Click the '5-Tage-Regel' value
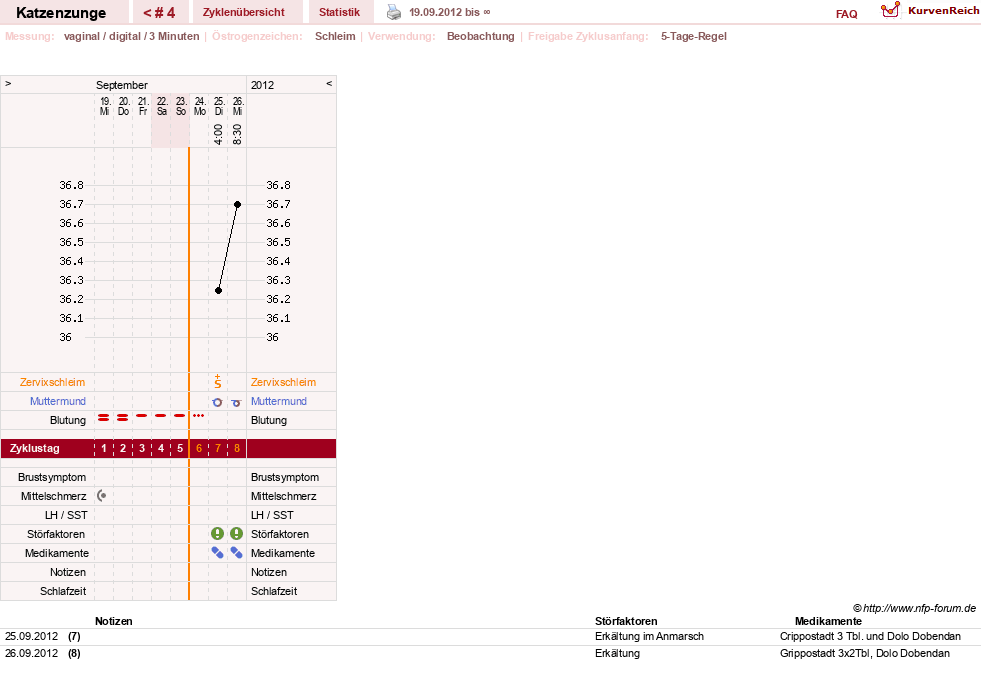This screenshot has height=680, width=981. [x=693, y=36]
